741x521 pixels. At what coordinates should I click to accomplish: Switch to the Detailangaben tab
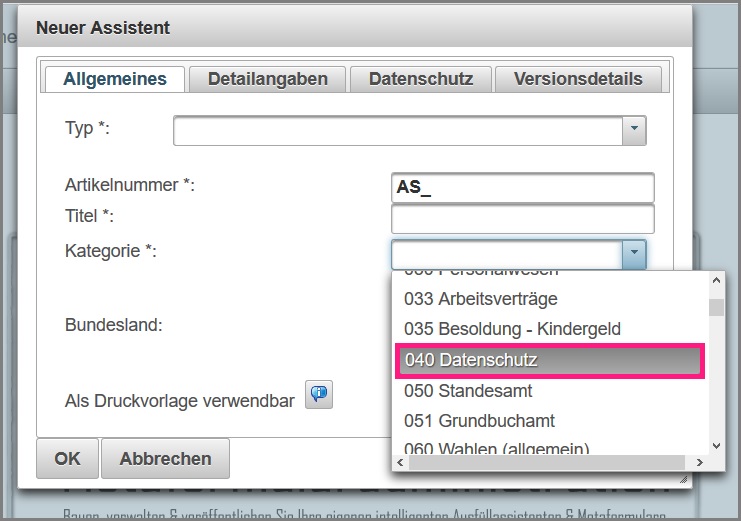267,79
